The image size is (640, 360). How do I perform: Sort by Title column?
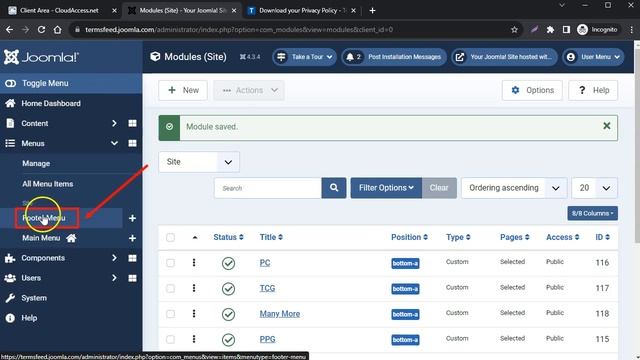pyautogui.click(x=271, y=237)
